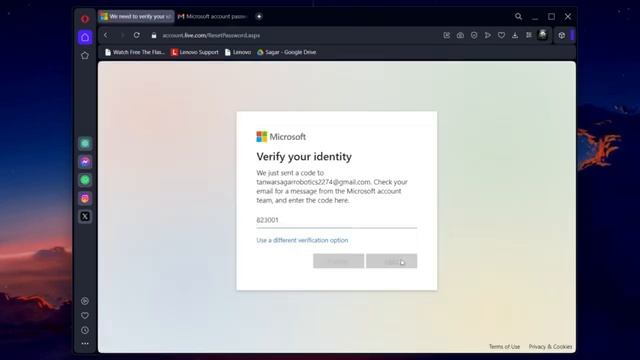Click the tanwarsagarrobotics2274@gmail.com text
Screen dimensions: 640x360
[x=313, y=182]
